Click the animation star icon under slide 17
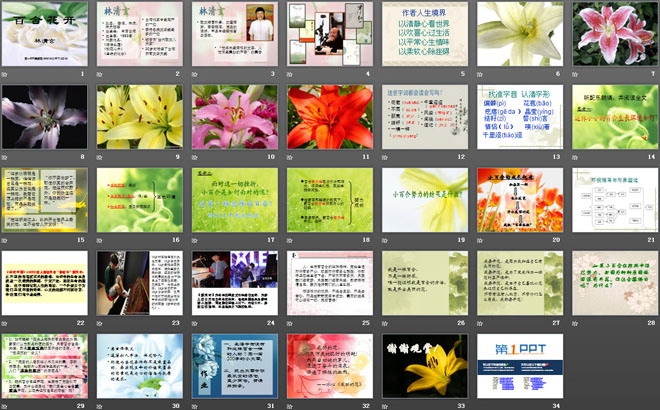Viewport: 660px width, 410px height. [195, 240]
